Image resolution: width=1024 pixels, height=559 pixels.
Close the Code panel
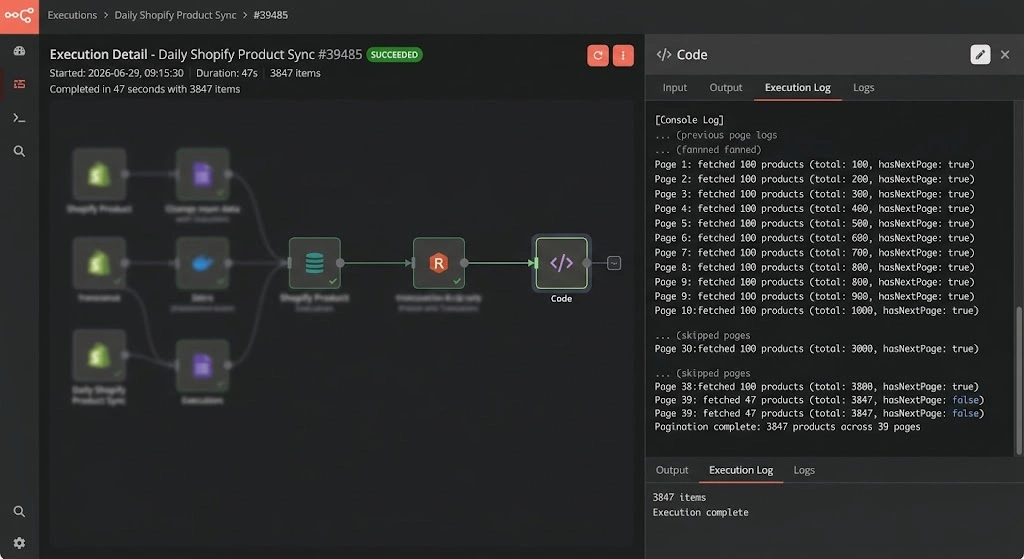point(1005,55)
